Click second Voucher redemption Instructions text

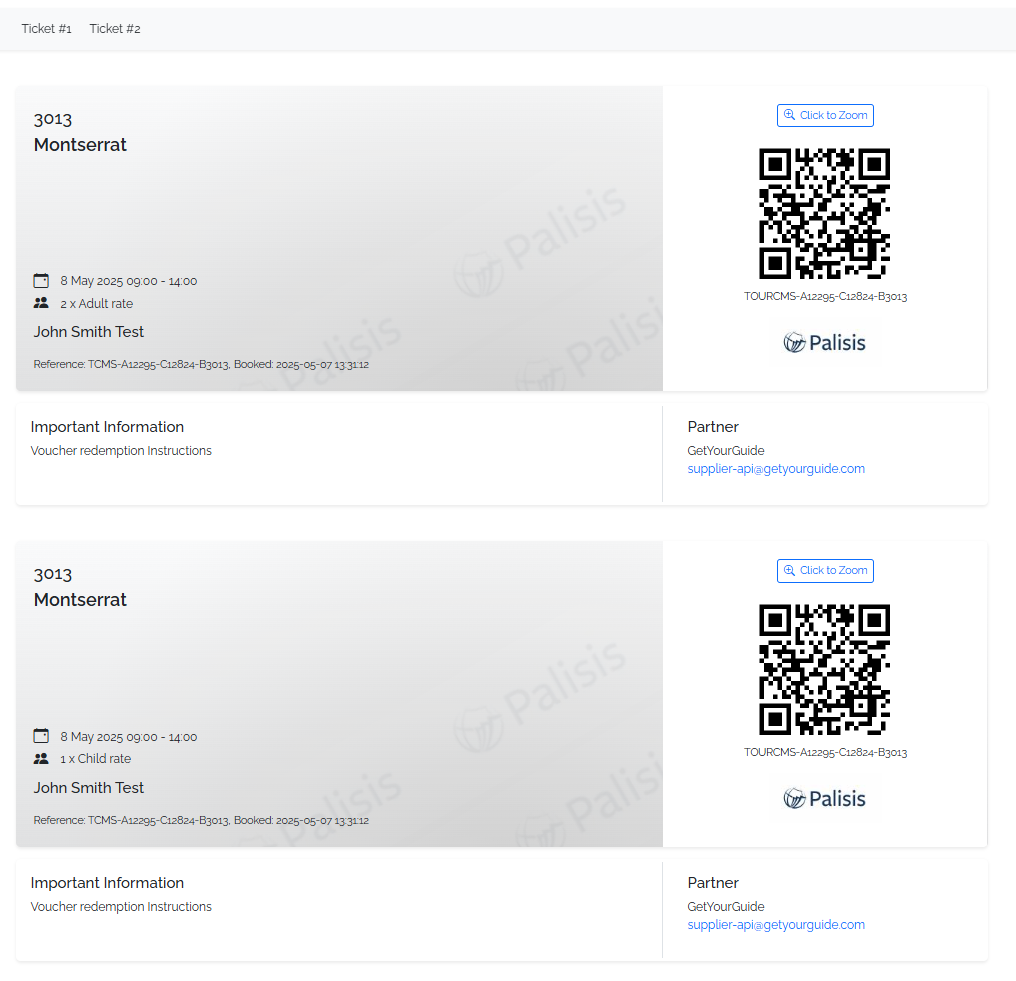click(x=121, y=906)
